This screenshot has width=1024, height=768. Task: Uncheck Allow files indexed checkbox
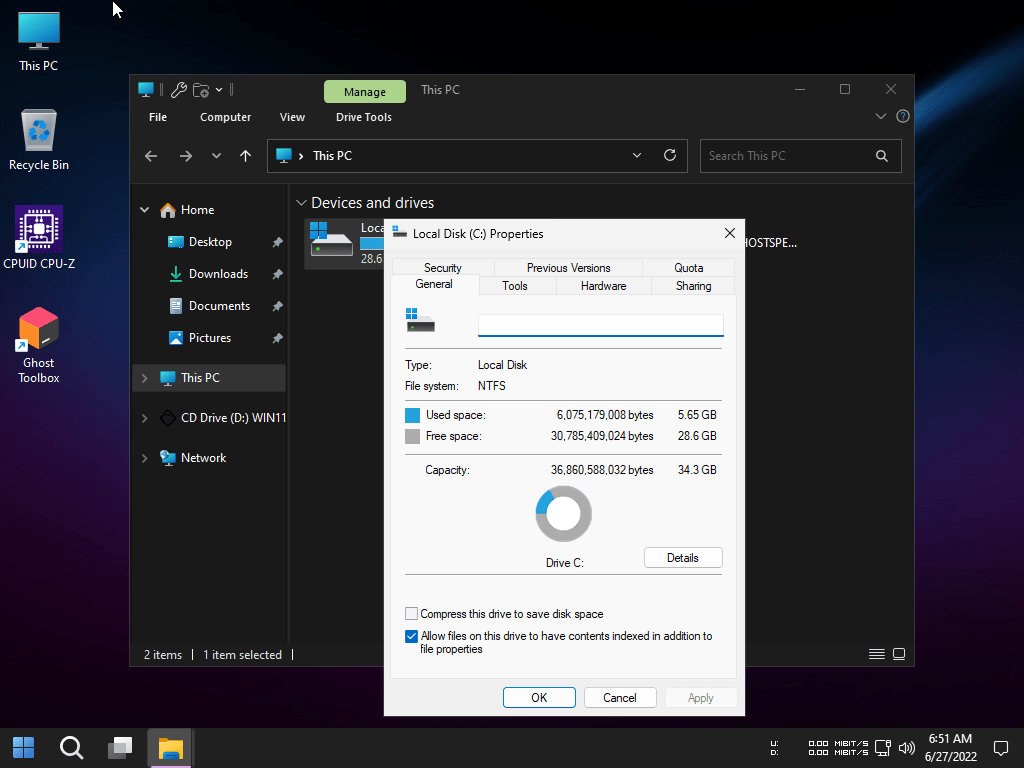411,636
